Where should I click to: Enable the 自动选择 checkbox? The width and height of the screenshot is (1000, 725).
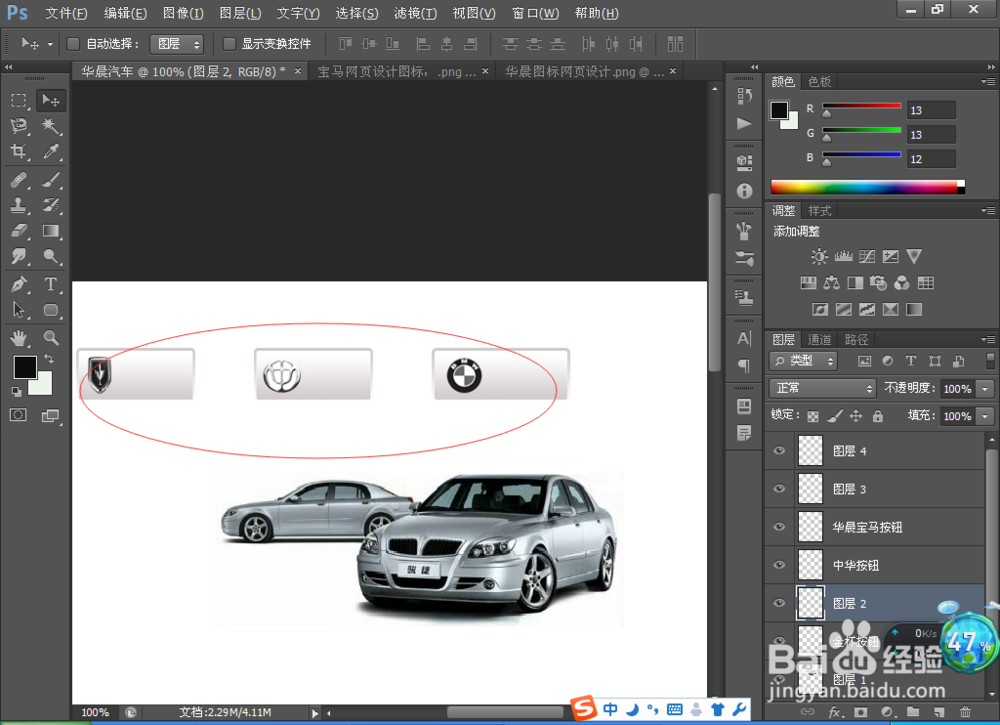(73, 44)
